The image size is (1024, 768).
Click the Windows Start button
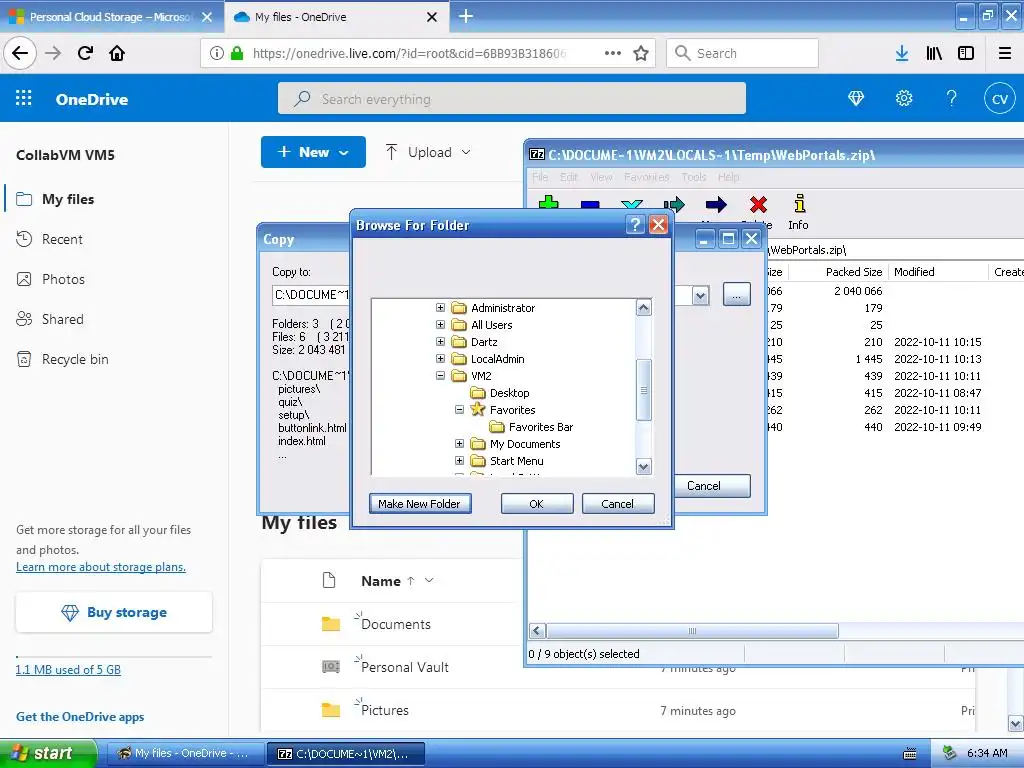pyautogui.click(x=47, y=753)
